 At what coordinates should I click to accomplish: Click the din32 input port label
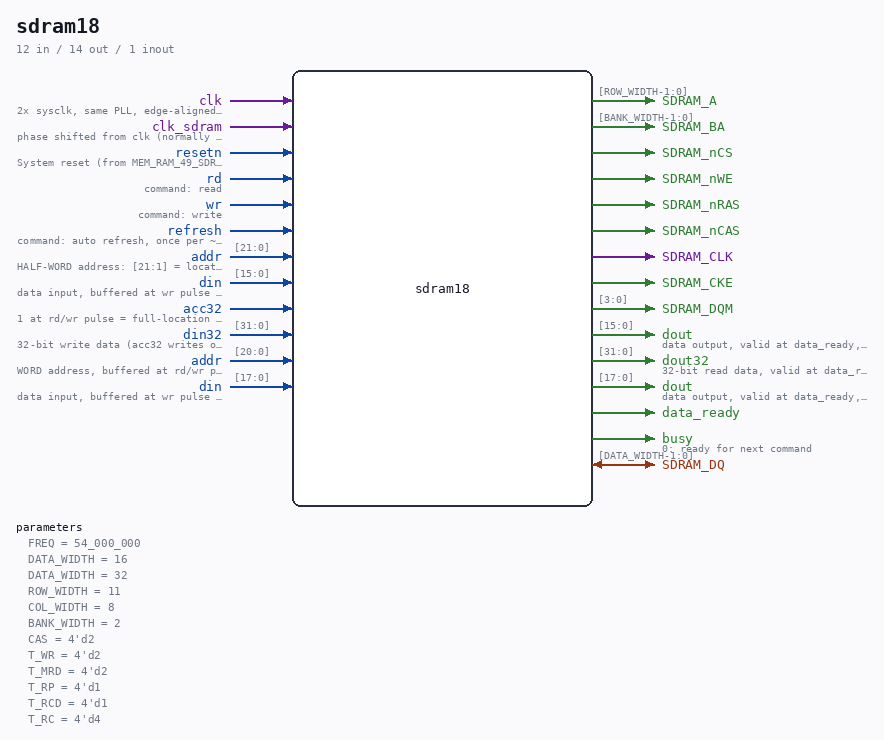click(x=202, y=334)
